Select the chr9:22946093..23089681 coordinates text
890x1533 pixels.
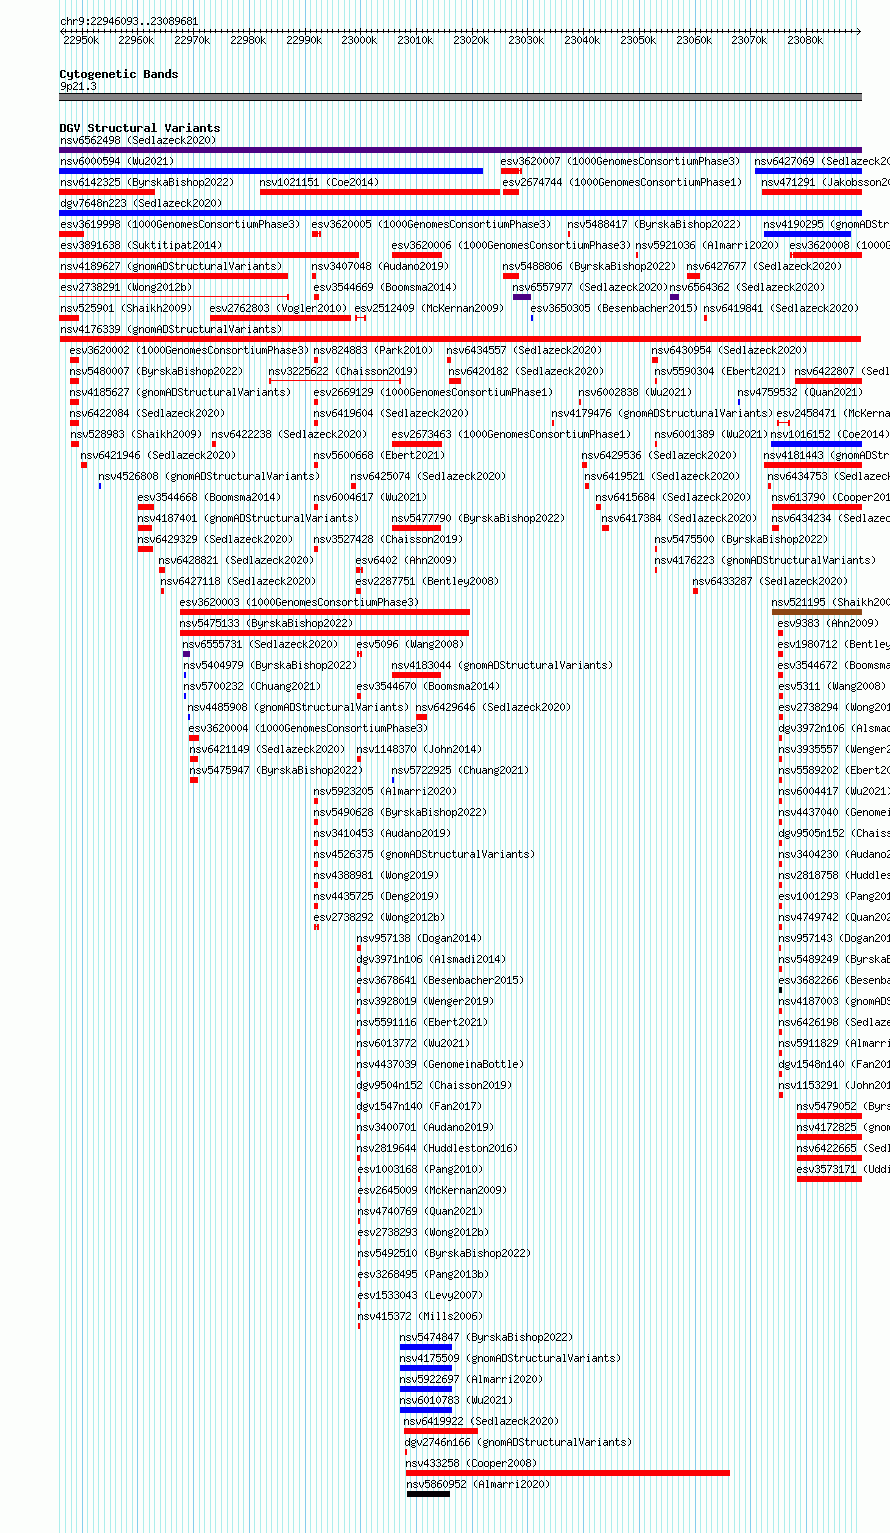tap(129, 21)
